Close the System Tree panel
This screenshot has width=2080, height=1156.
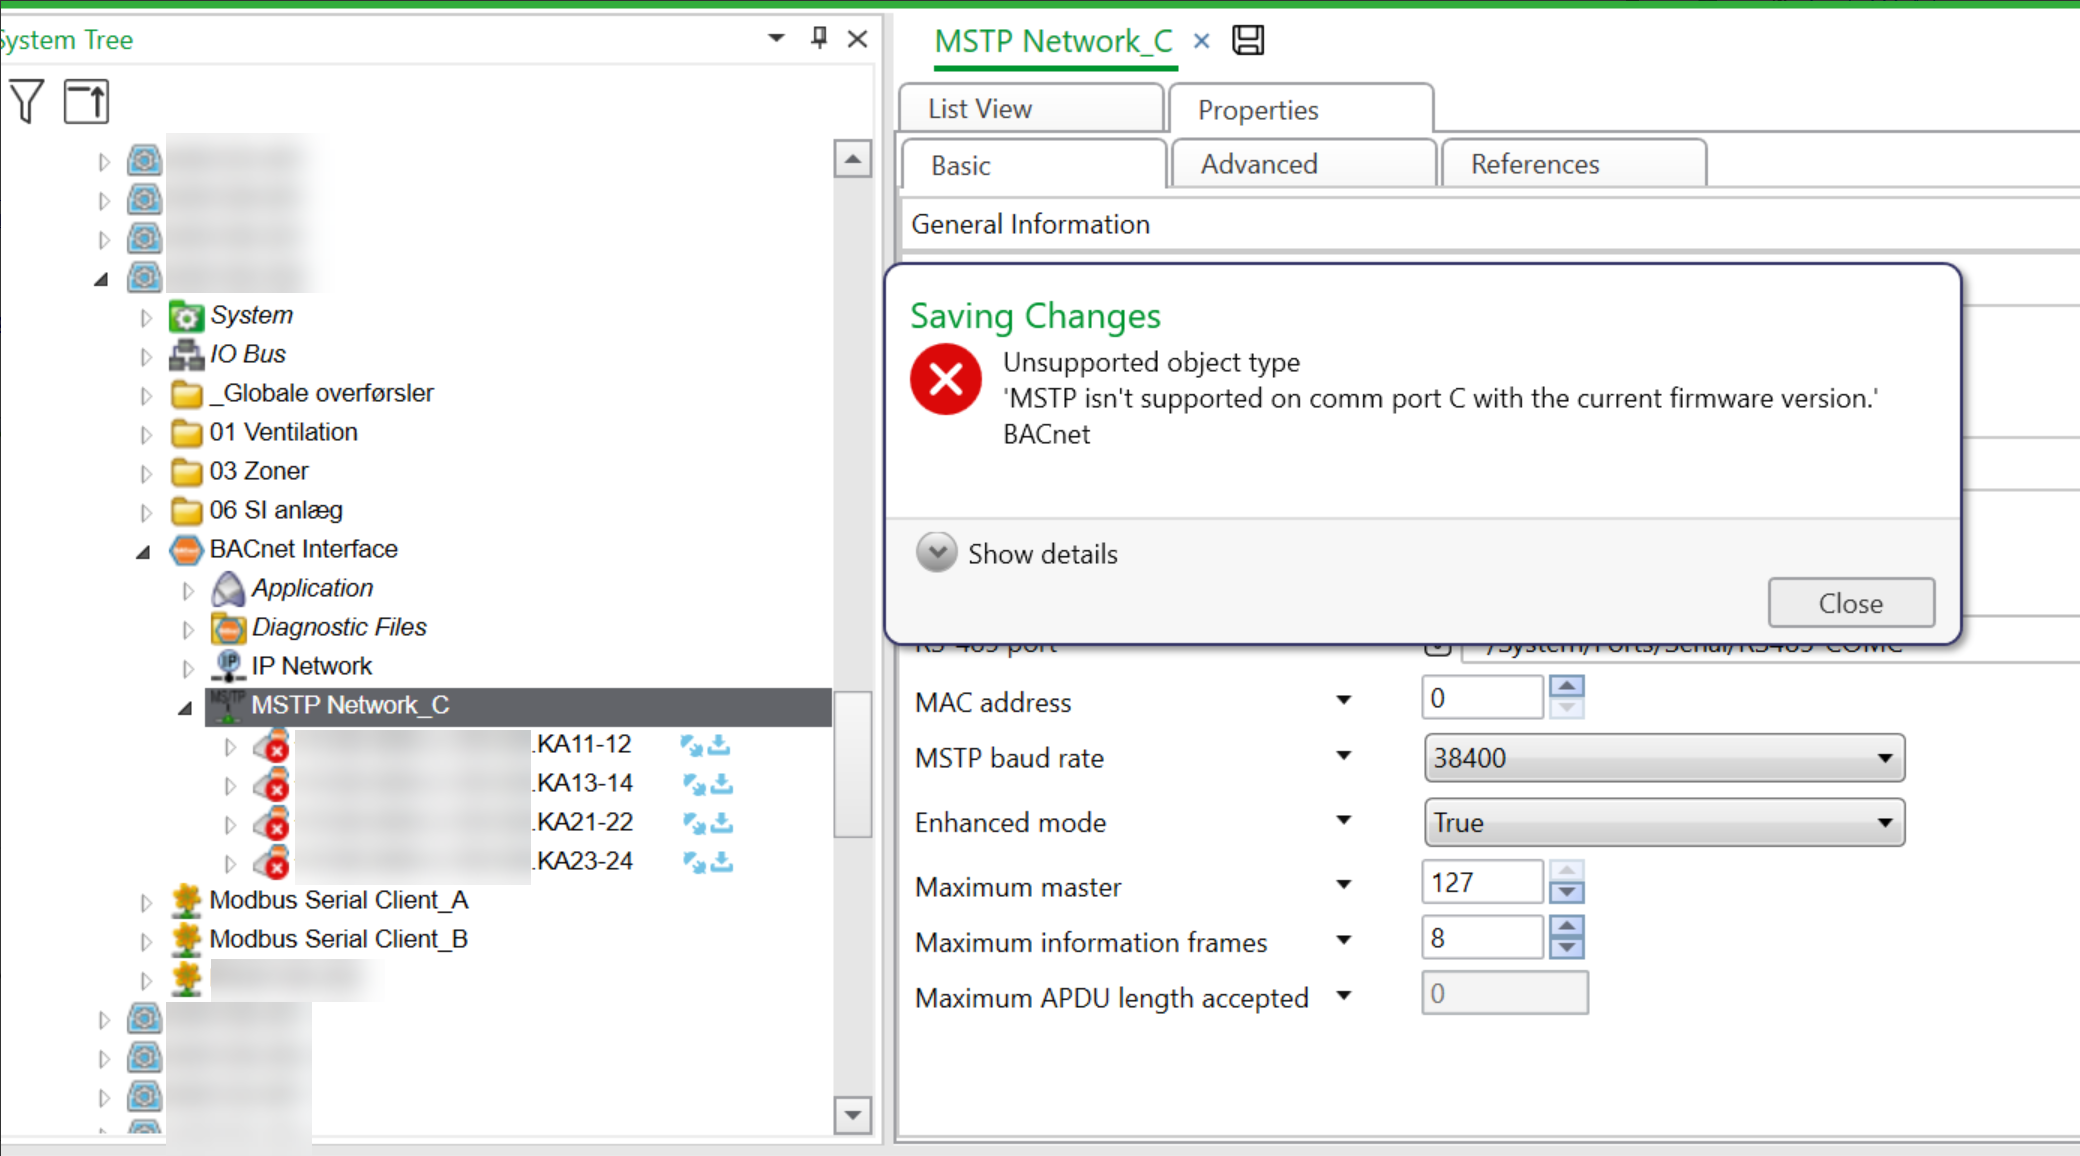point(857,39)
